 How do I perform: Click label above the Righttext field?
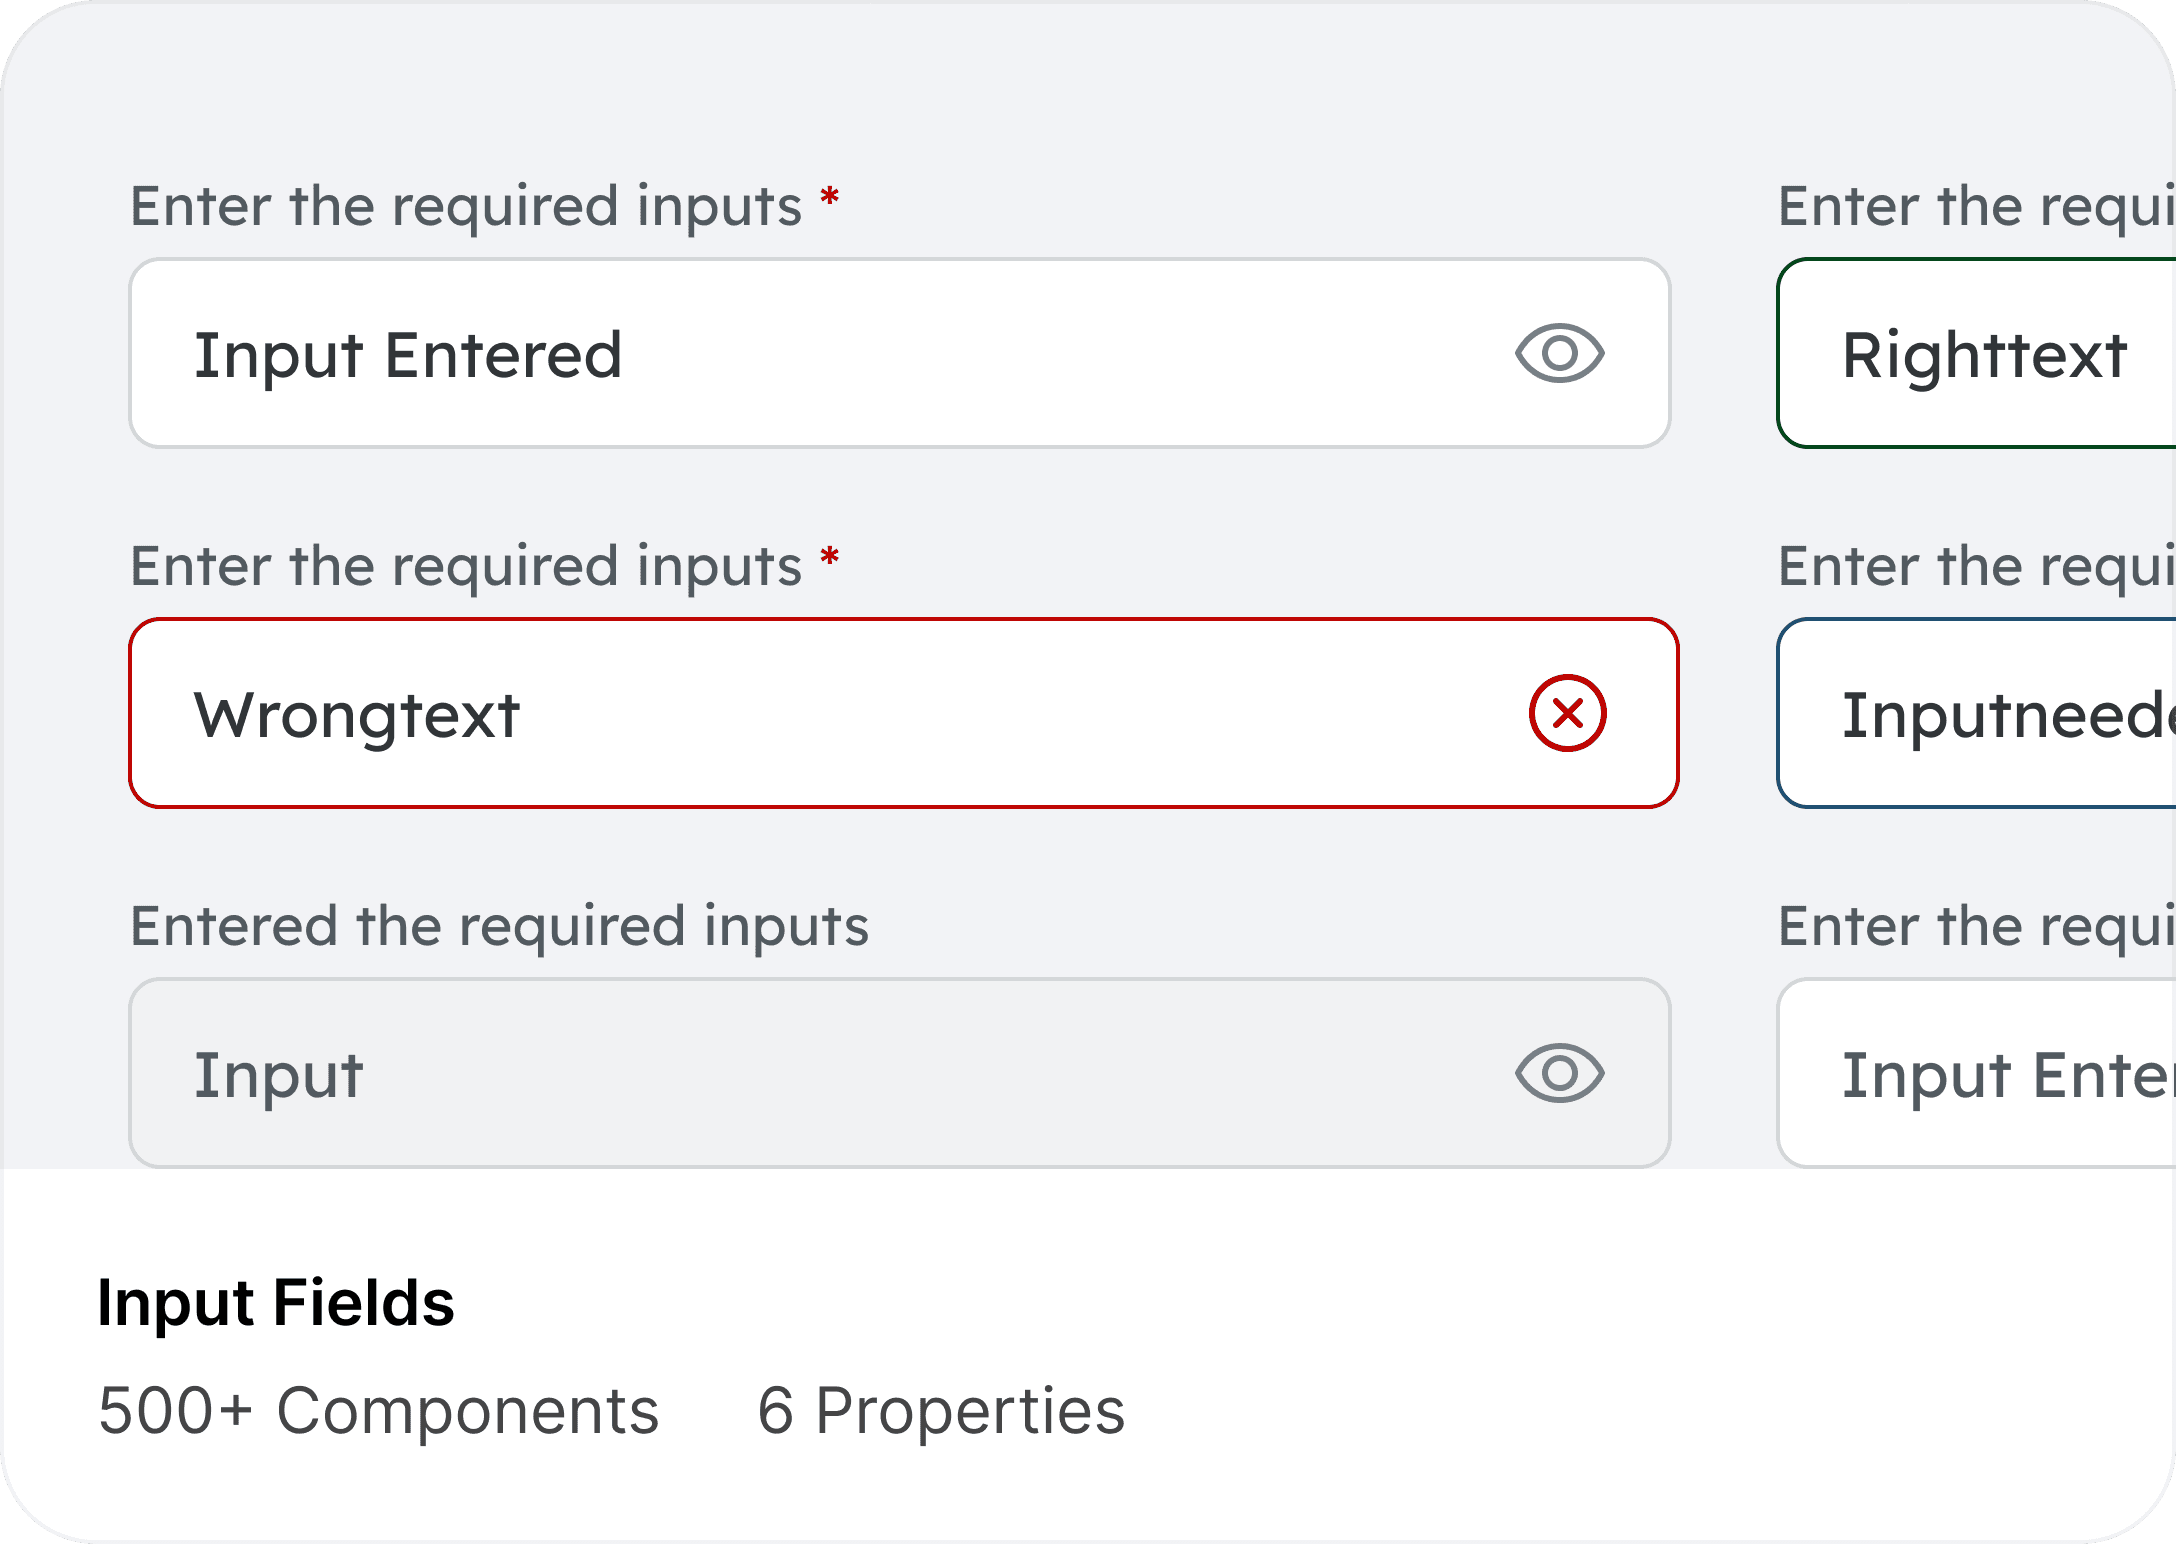1975,206
